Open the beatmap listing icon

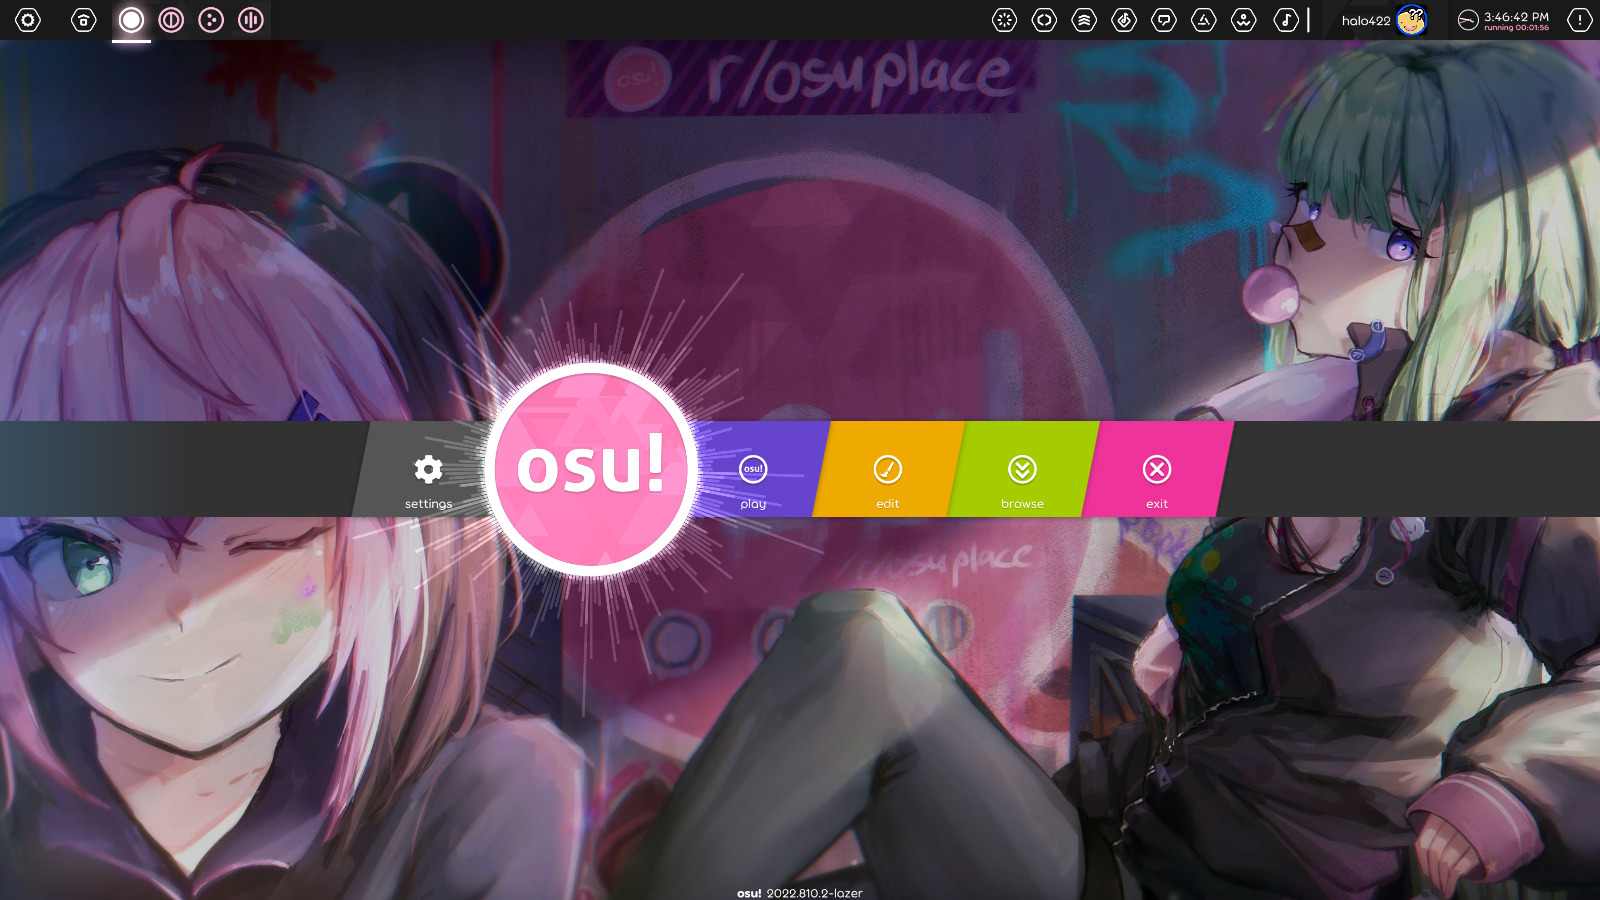tap(1124, 19)
